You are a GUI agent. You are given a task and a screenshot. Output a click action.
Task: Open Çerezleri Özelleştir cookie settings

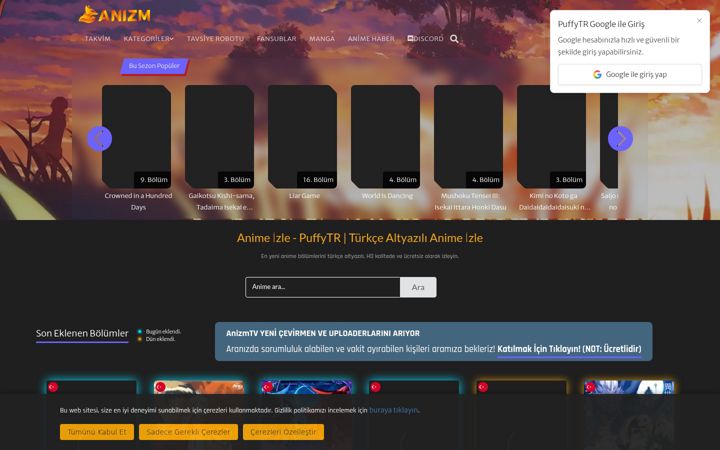click(x=283, y=432)
